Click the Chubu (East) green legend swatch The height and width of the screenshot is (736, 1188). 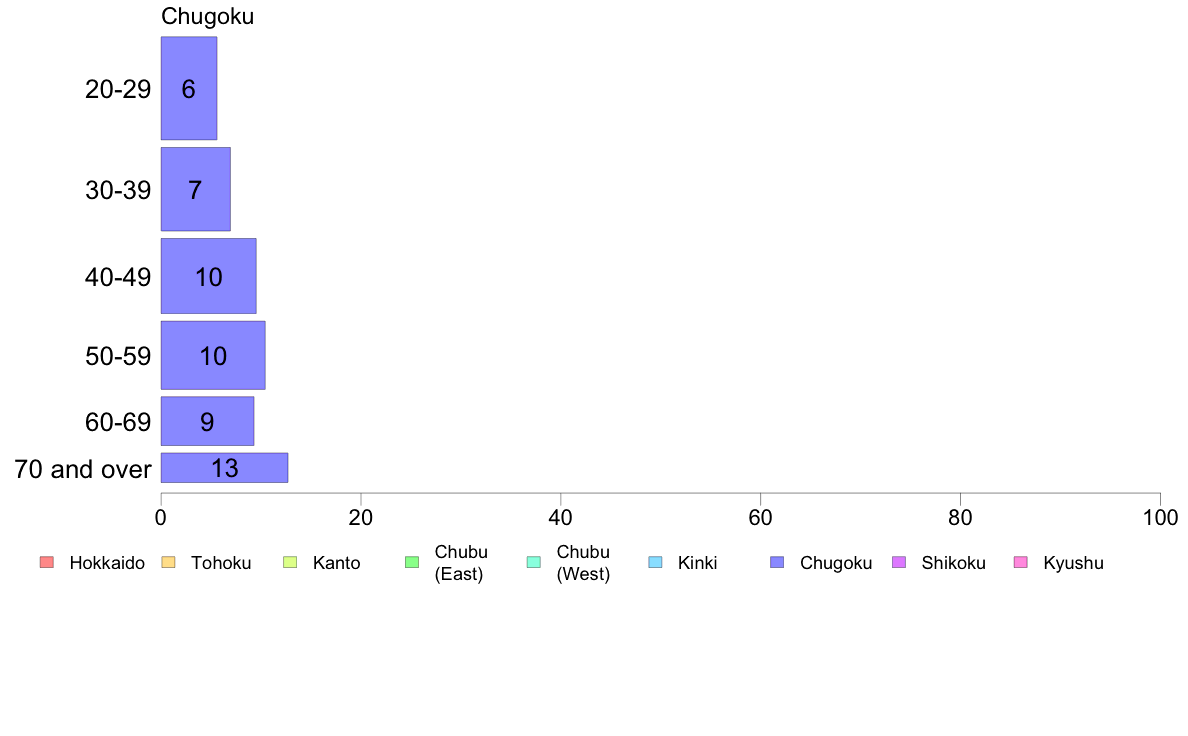[x=412, y=562]
